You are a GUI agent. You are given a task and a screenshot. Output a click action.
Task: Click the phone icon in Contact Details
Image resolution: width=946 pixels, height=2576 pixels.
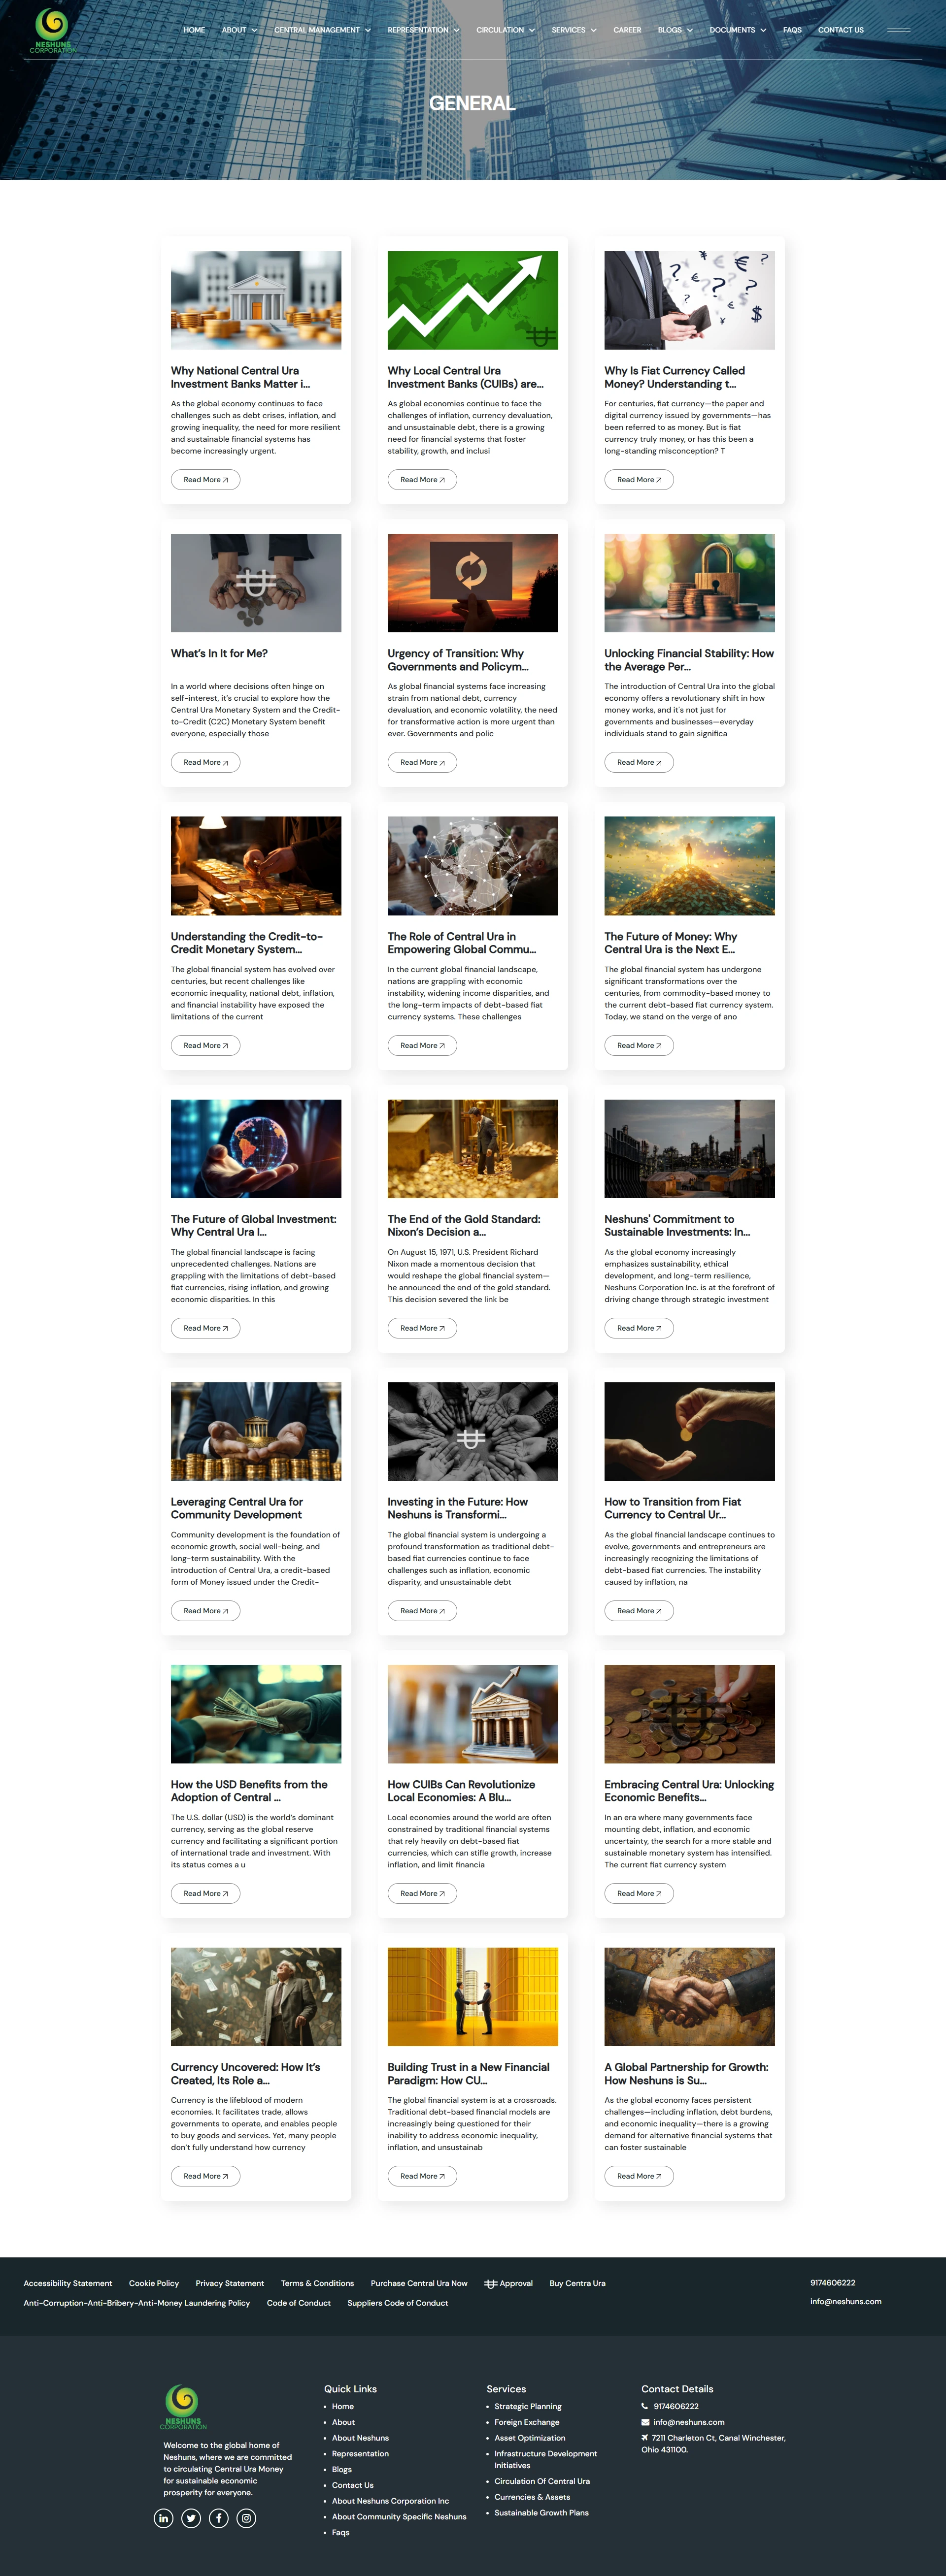click(x=645, y=2406)
